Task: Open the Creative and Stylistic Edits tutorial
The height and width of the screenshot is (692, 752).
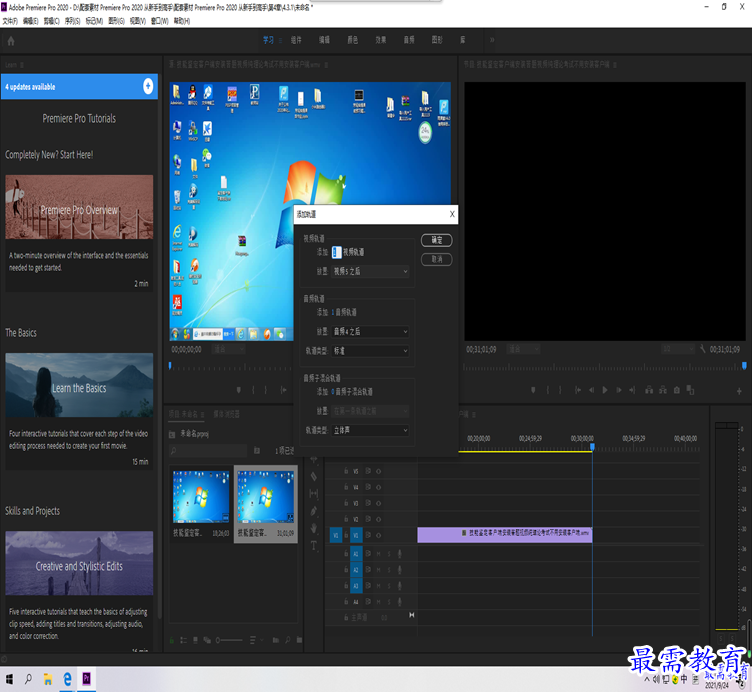Action: pos(79,563)
